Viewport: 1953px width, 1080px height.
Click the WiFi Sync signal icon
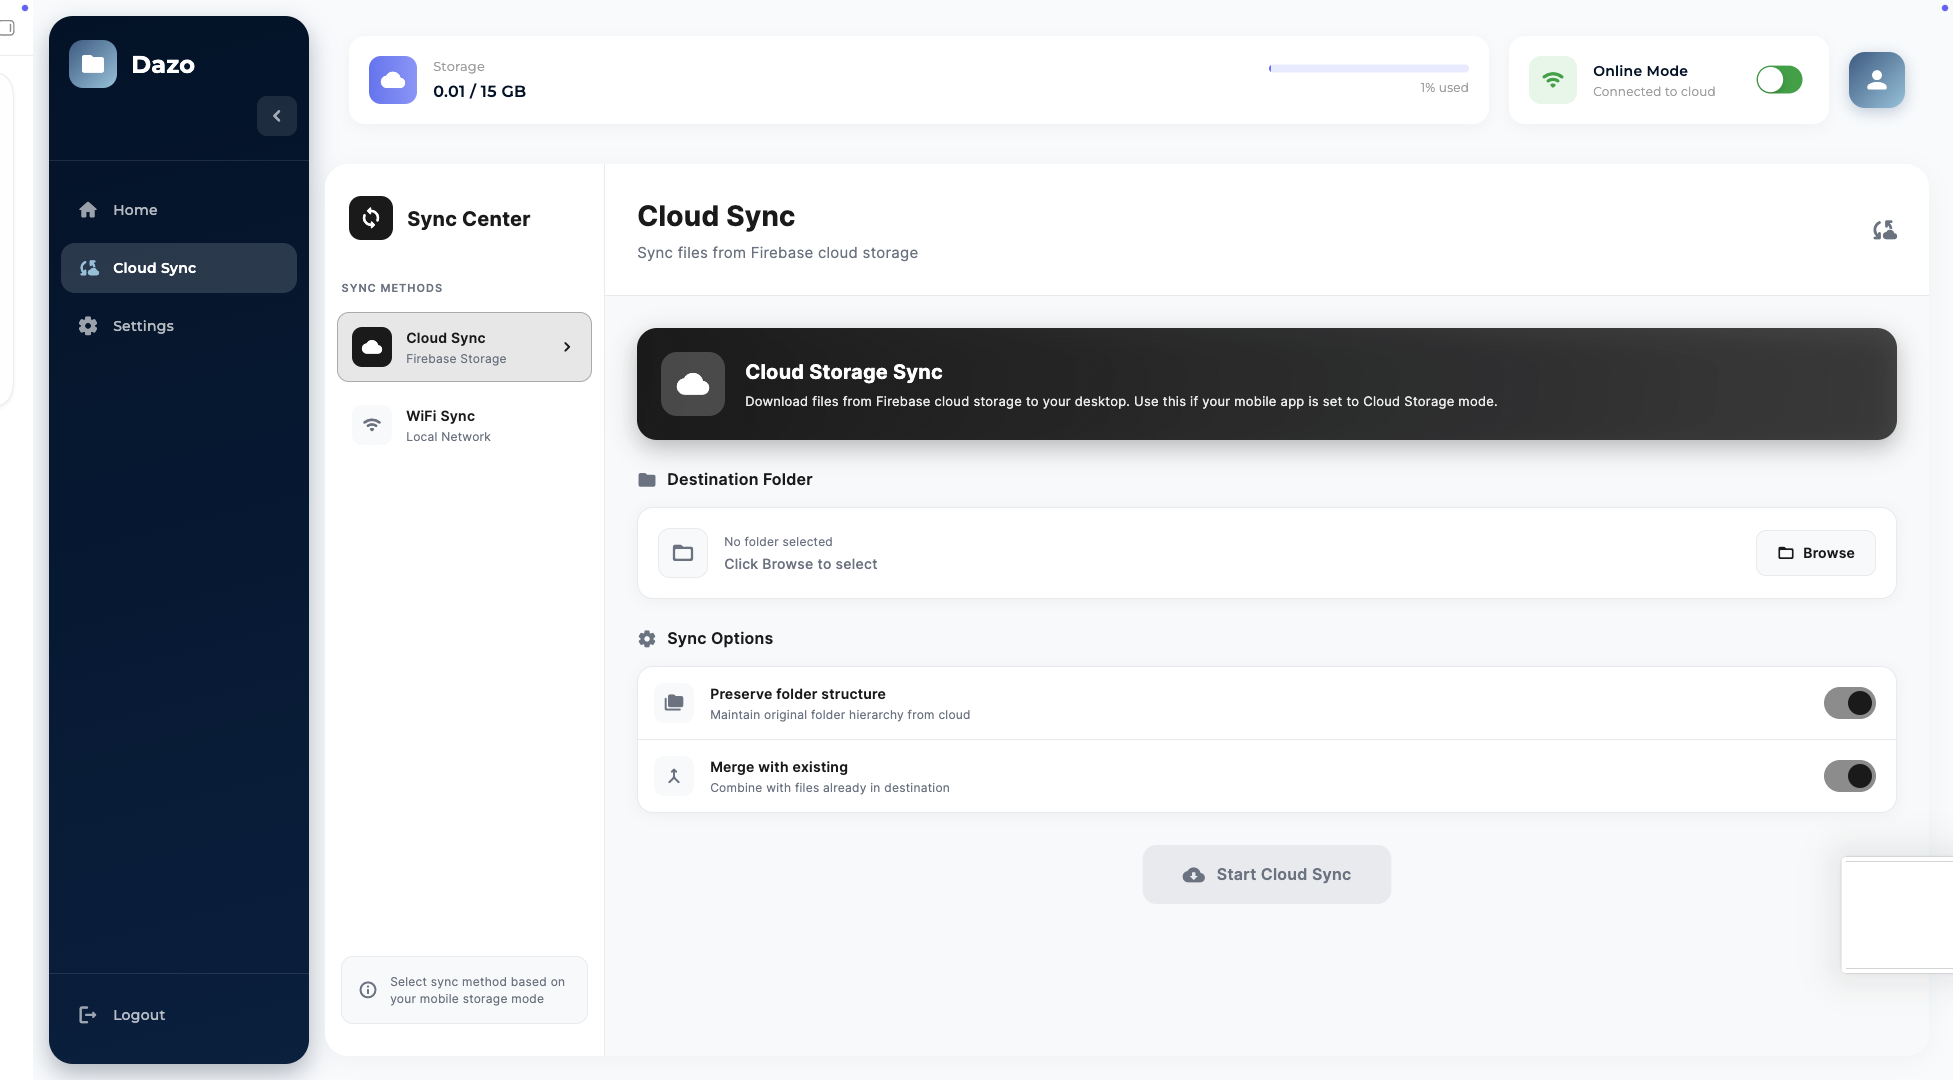[372, 425]
